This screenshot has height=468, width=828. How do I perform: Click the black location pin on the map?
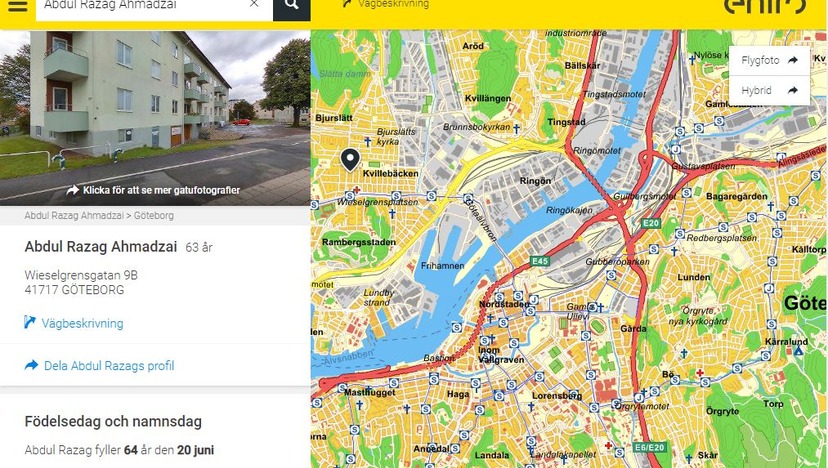pos(350,160)
